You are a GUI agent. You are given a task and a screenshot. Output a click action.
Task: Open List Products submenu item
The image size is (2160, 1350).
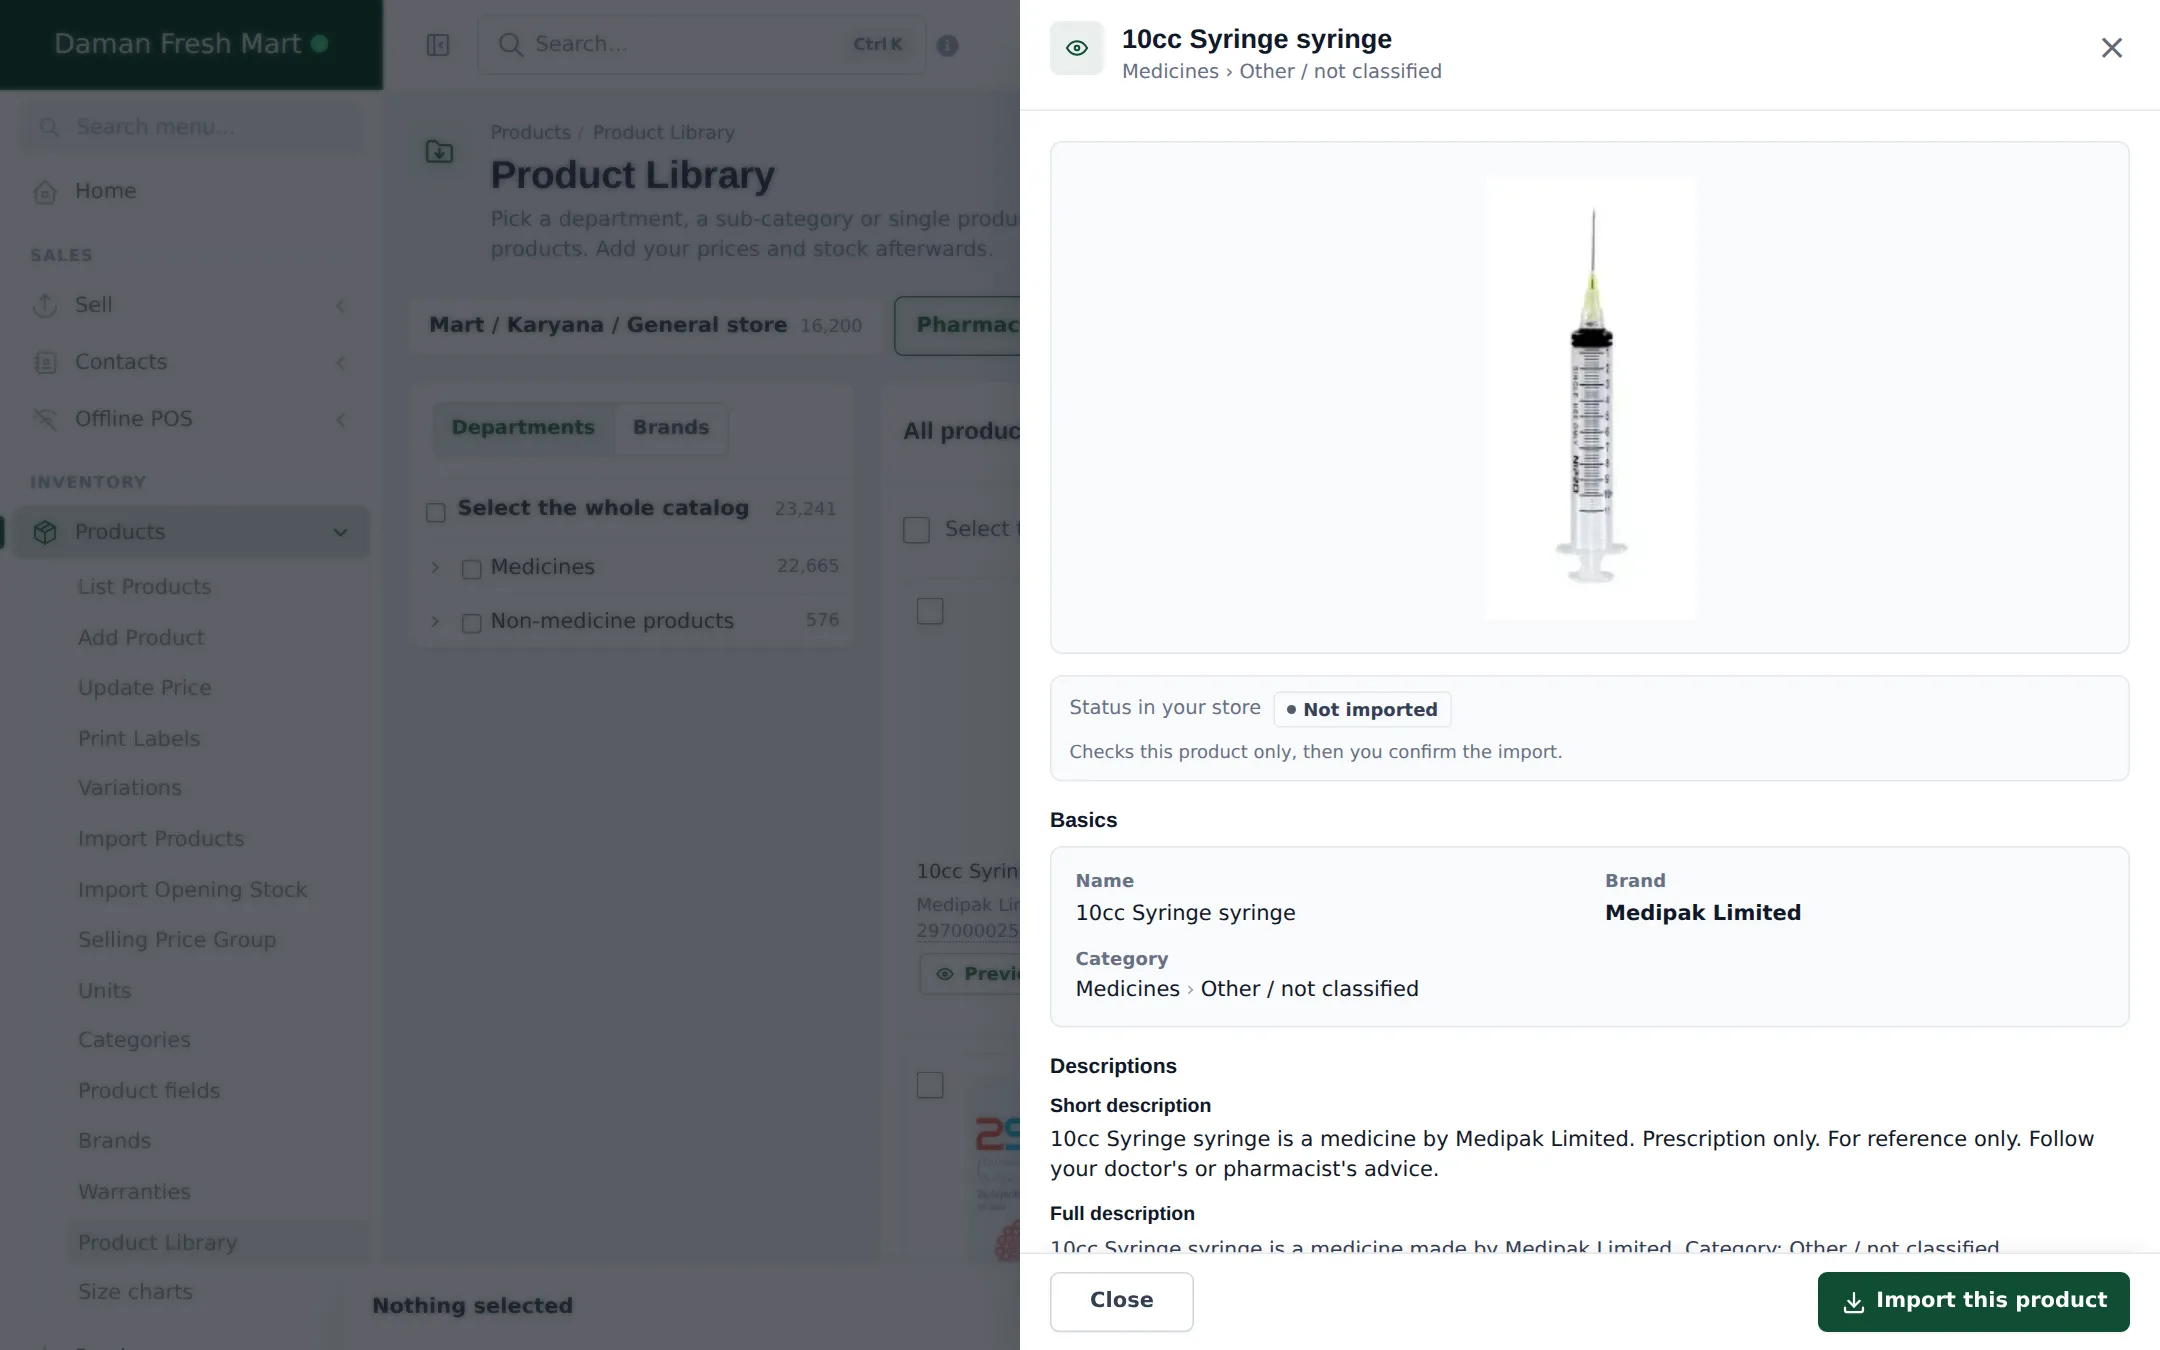click(145, 587)
